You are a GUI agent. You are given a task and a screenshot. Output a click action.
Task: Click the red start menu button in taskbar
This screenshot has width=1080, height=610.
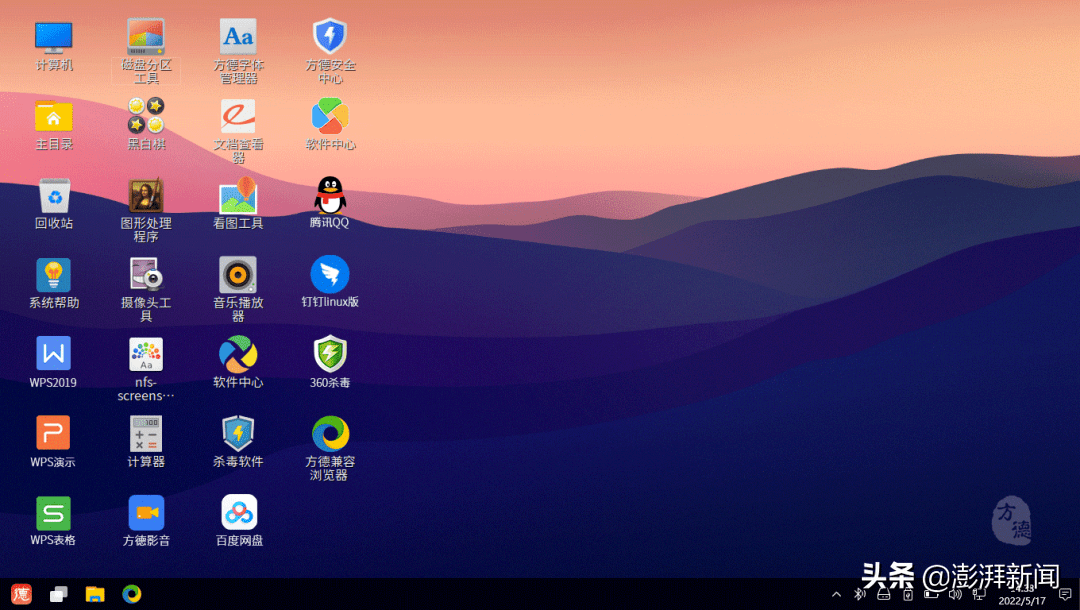(x=21, y=594)
